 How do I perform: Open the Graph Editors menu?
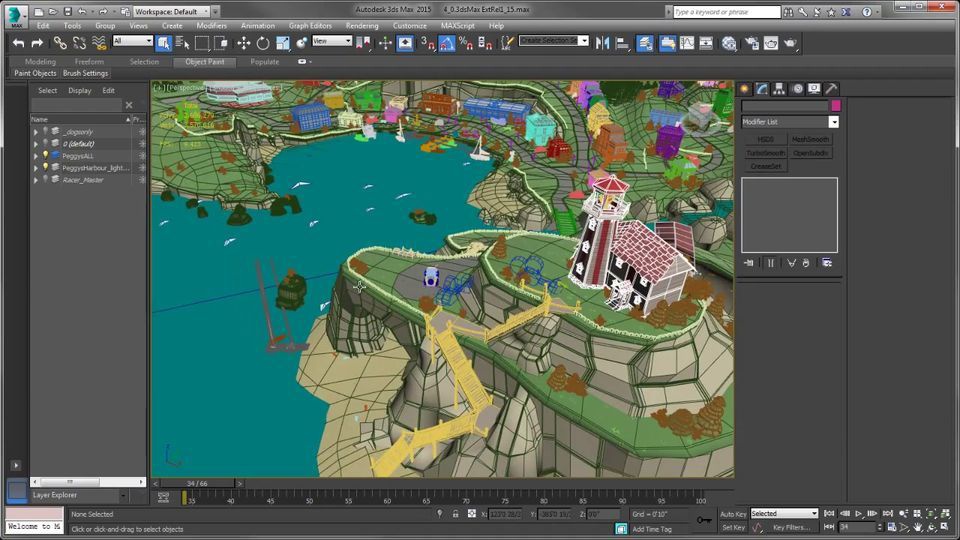[x=310, y=26]
